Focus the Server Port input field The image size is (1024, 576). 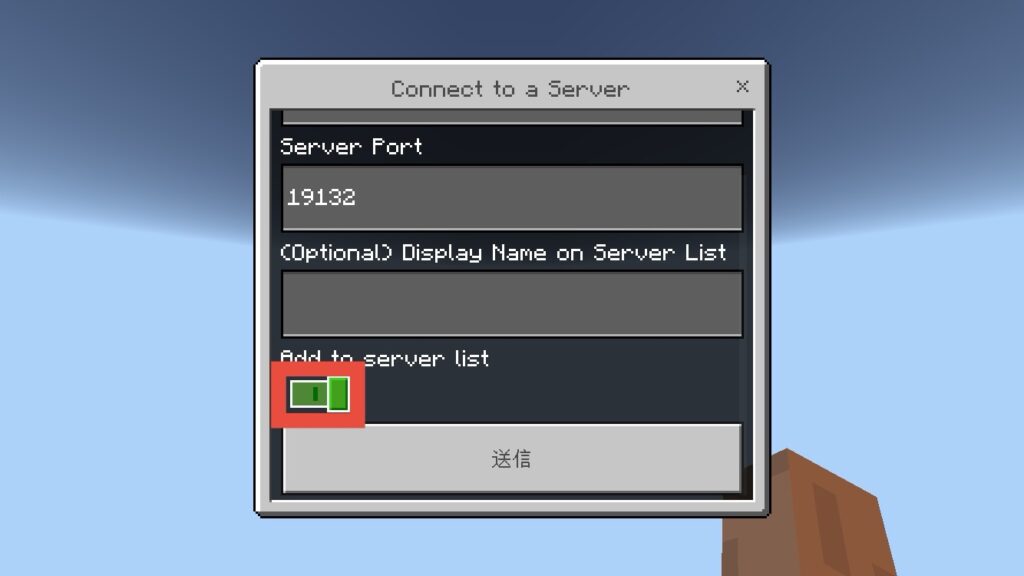[x=512, y=197]
